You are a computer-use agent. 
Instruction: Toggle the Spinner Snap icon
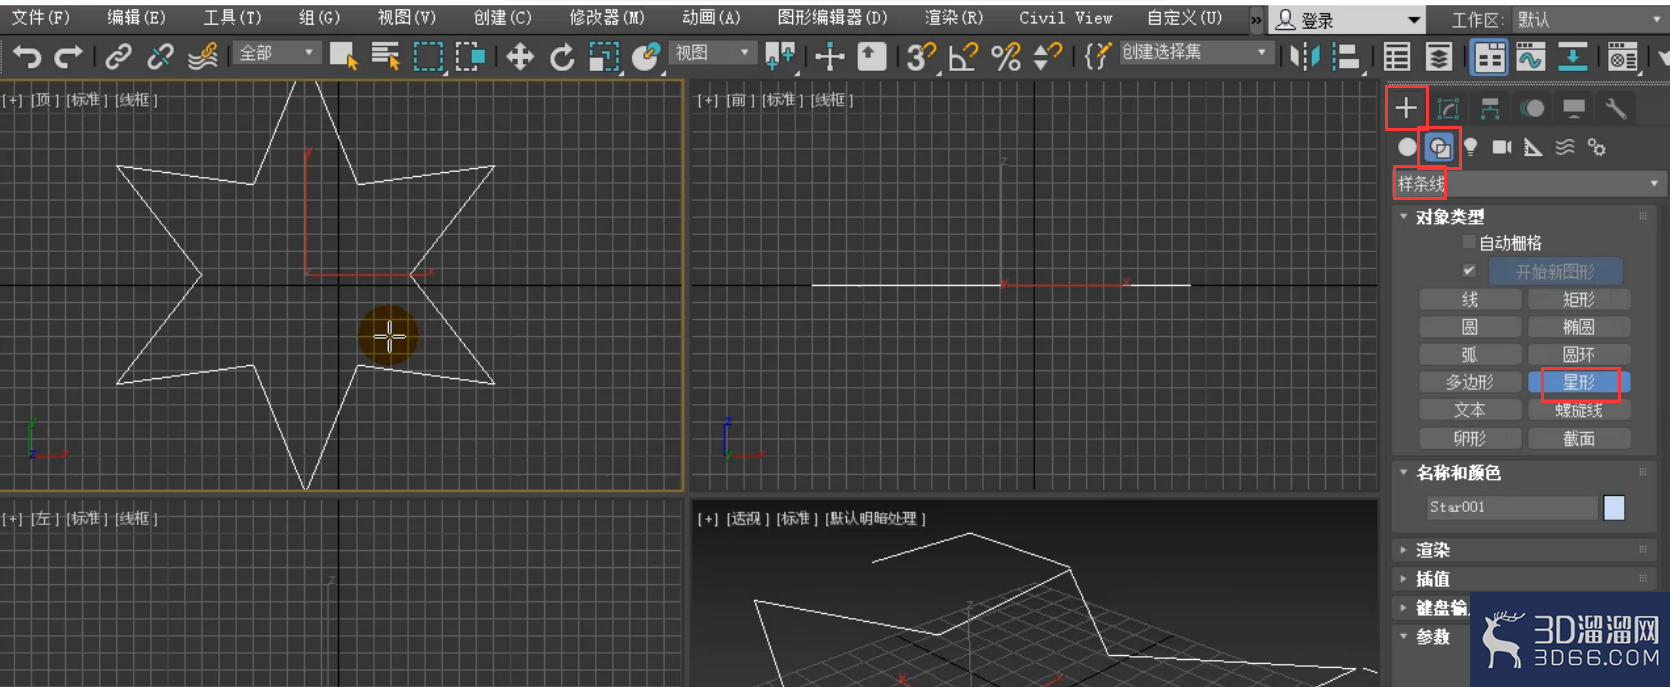(x=1047, y=57)
